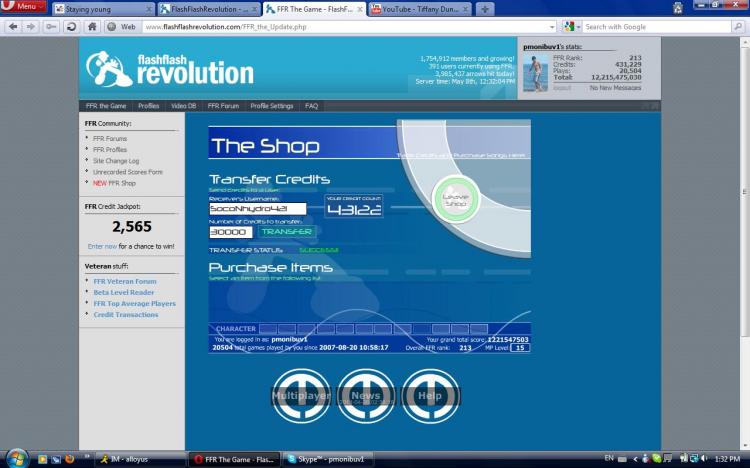
Task: Open the Beta Level Reader link
Action: click(123, 292)
